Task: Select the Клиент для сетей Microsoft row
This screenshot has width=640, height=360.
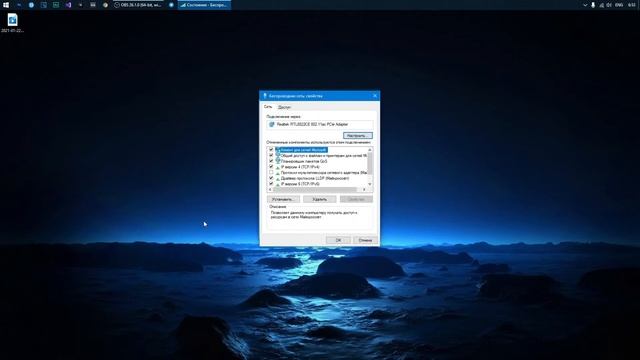Action: pos(303,150)
